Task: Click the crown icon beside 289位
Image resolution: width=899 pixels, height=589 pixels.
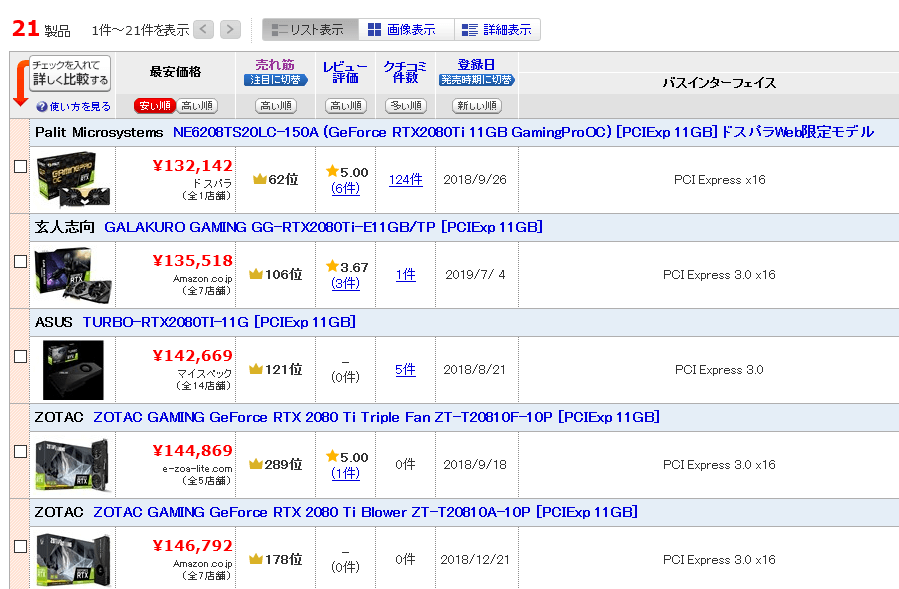Action: pos(256,465)
